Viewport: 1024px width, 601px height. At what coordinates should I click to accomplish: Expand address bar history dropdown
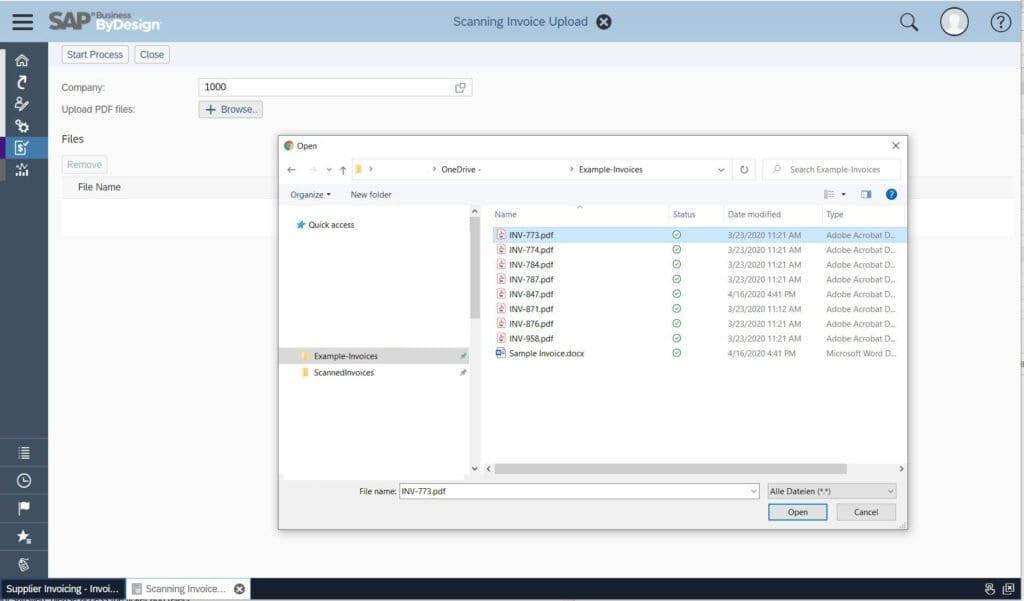pos(721,170)
